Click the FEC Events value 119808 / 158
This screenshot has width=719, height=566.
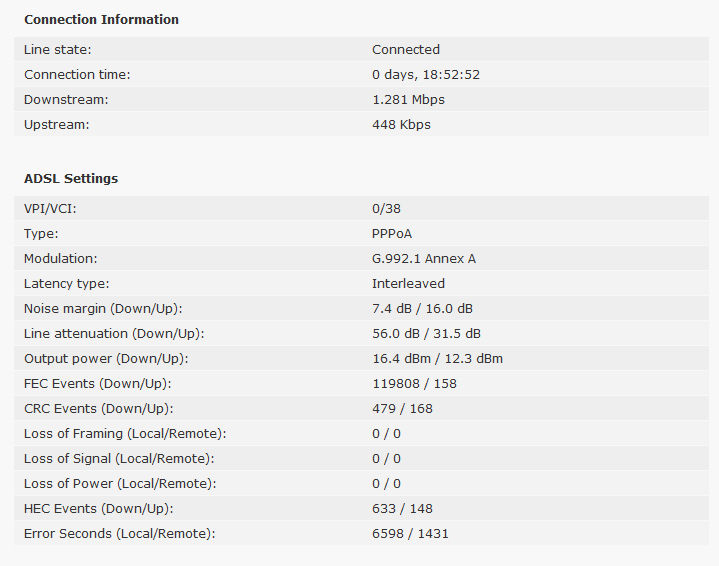pyautogui.click(x=414, y=383)
